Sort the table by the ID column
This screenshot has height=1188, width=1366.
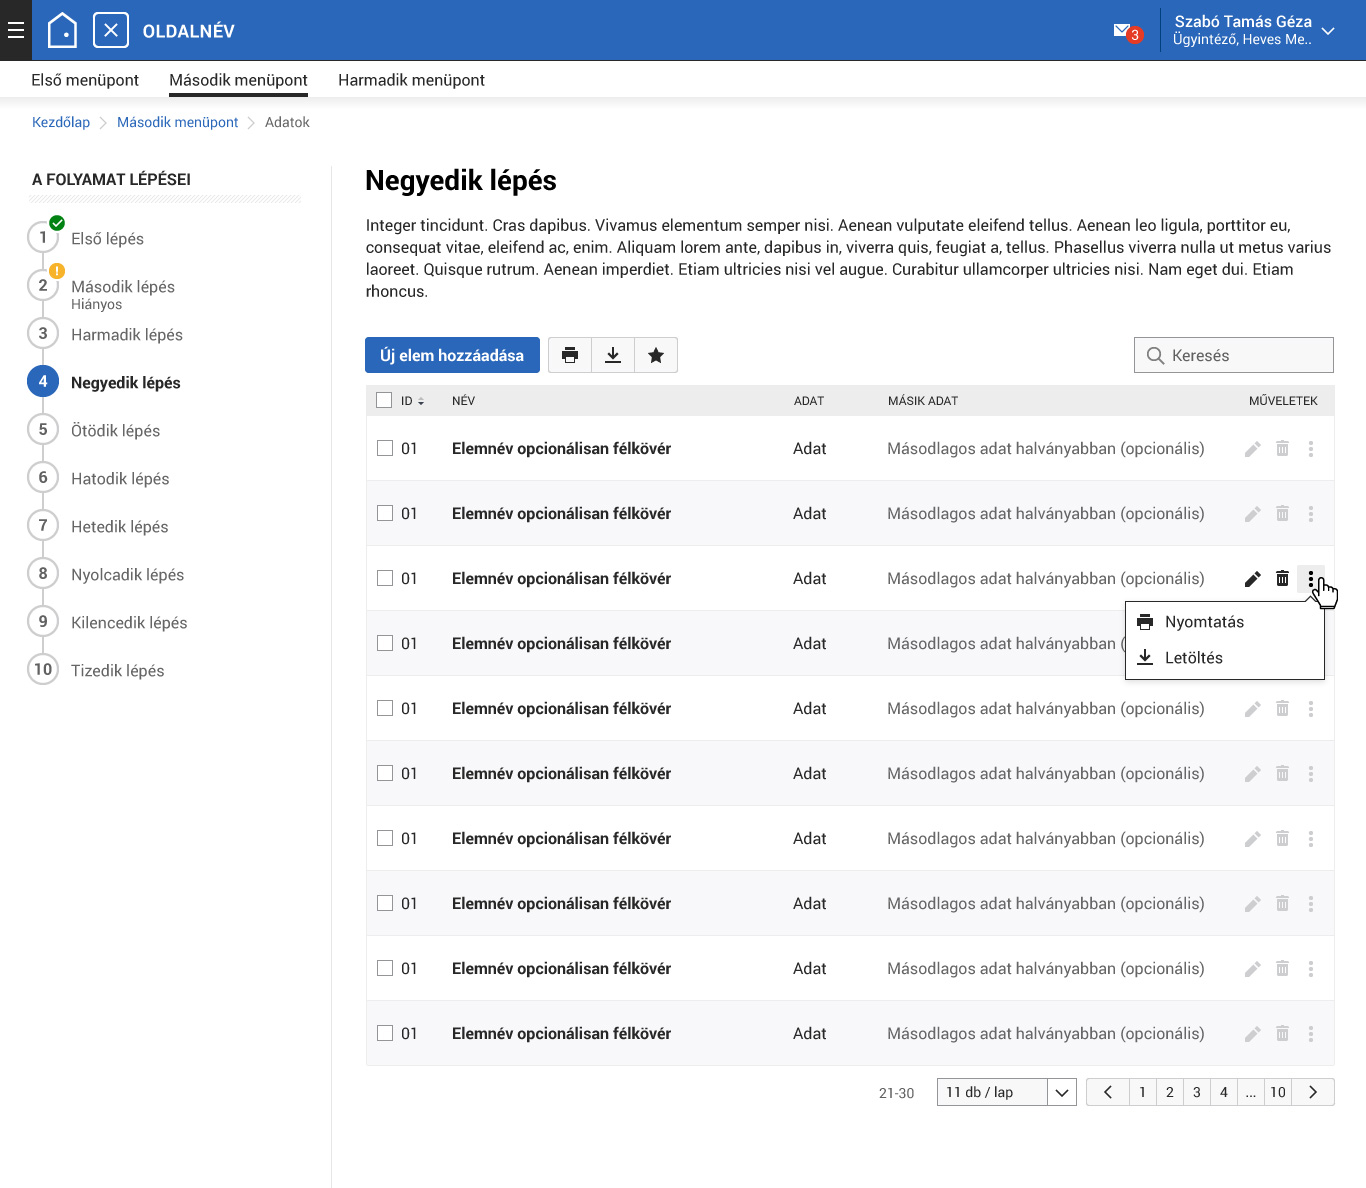click(412, 401)
